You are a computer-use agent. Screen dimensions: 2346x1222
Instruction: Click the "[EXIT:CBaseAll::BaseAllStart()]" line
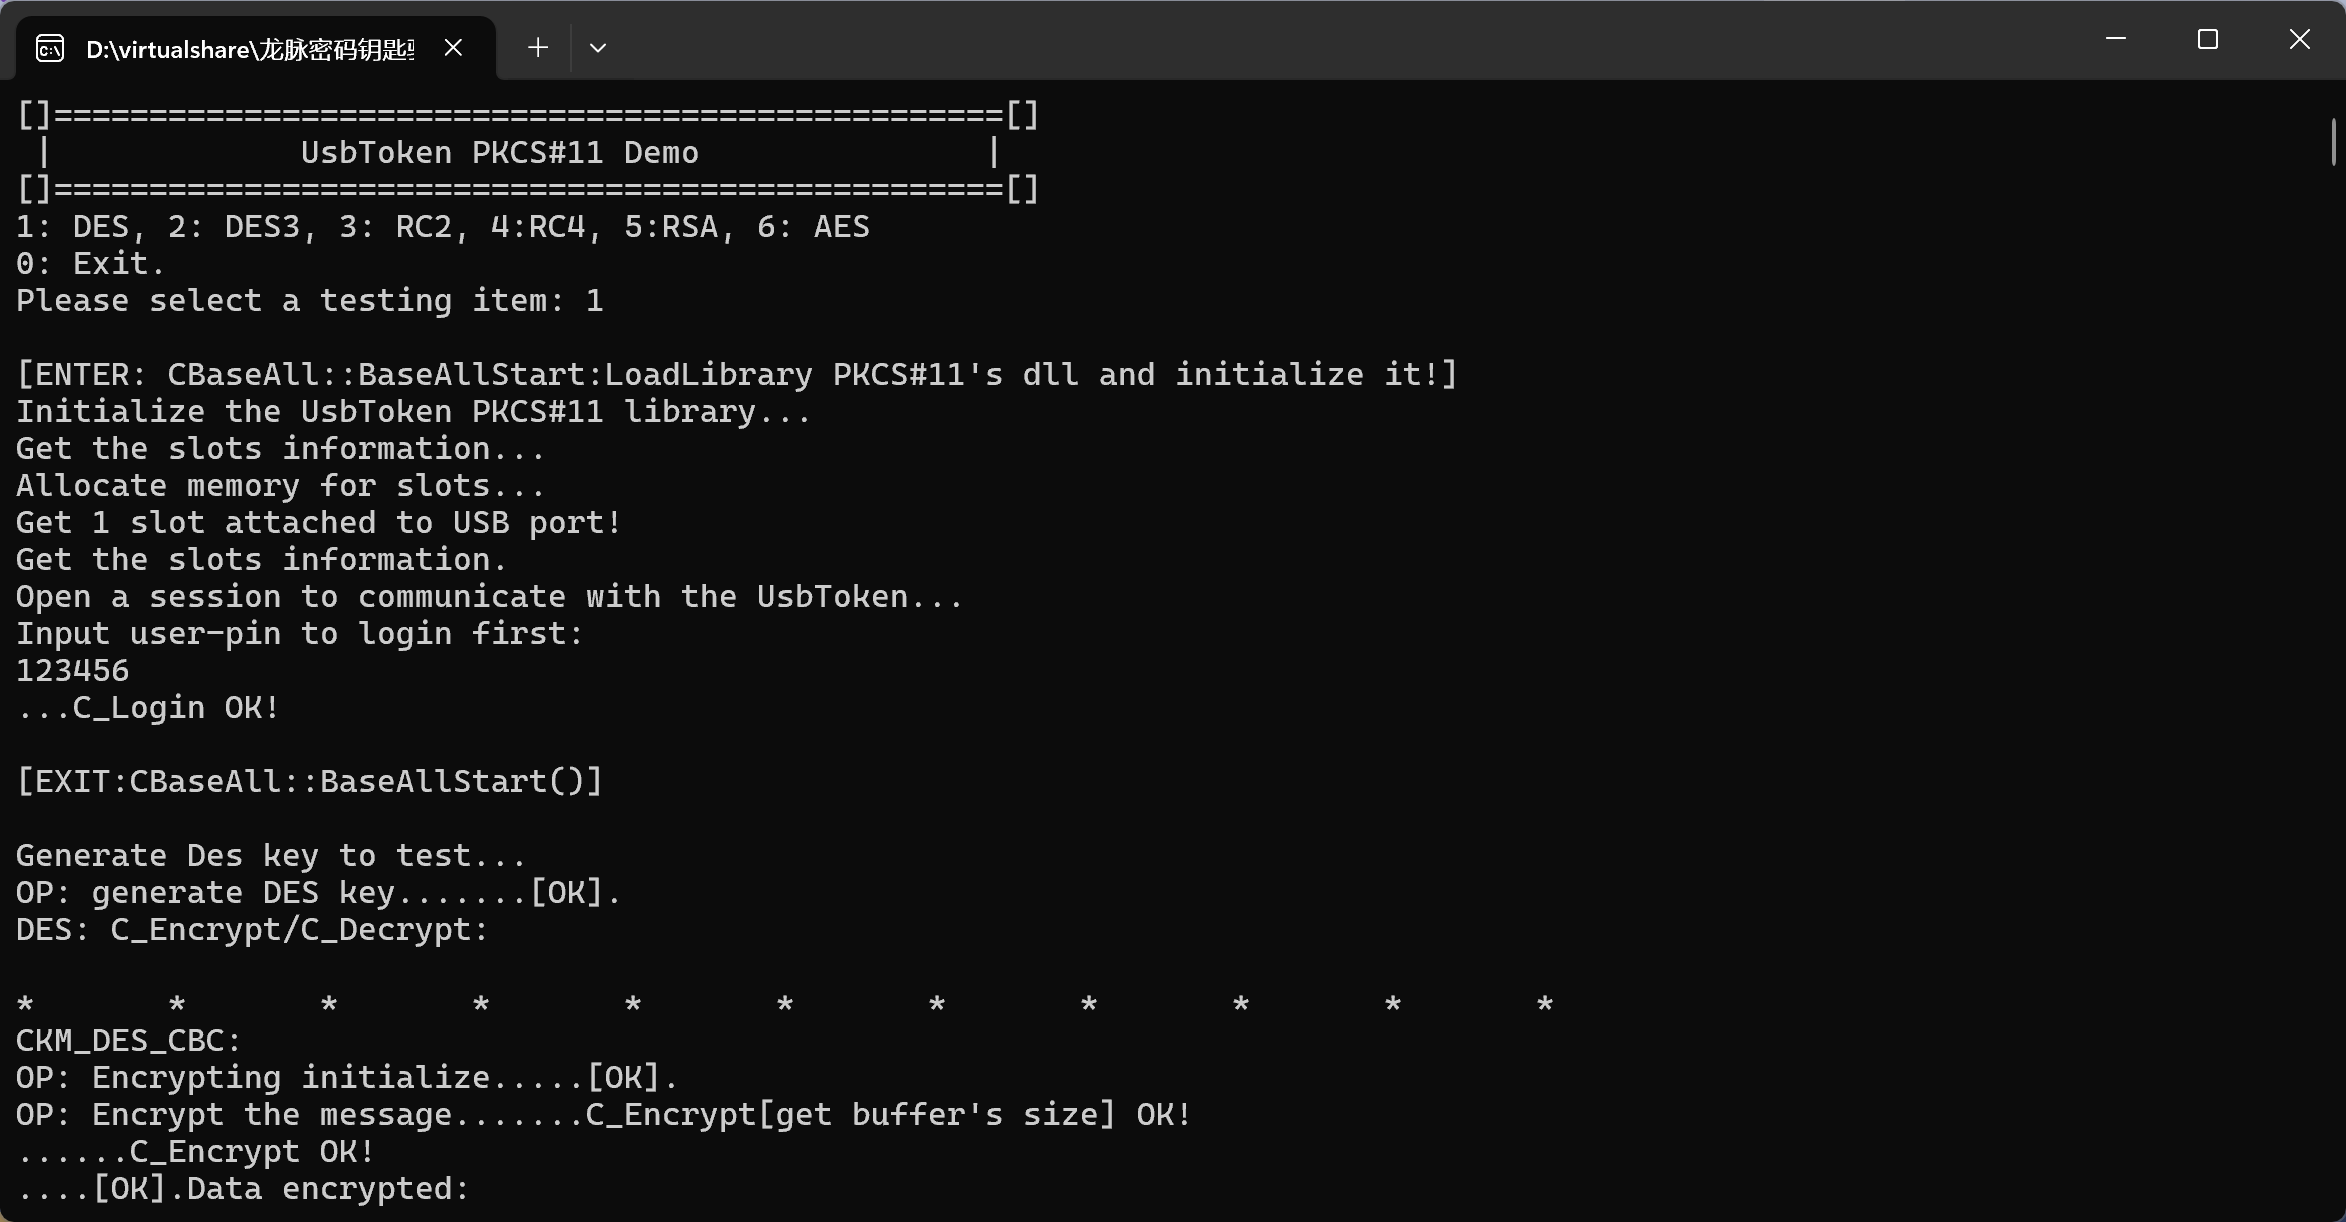point(310,782)
